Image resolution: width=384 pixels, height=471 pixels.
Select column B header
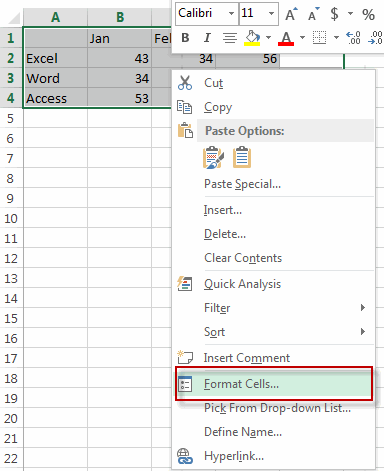pyautogui.click(x=120, y=17)
